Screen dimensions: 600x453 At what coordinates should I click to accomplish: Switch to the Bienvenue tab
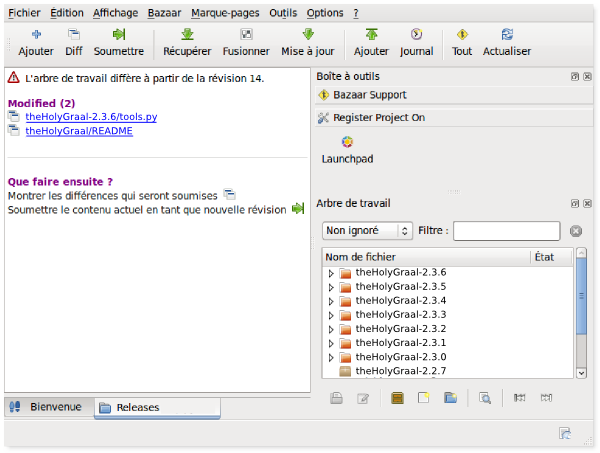49,407
